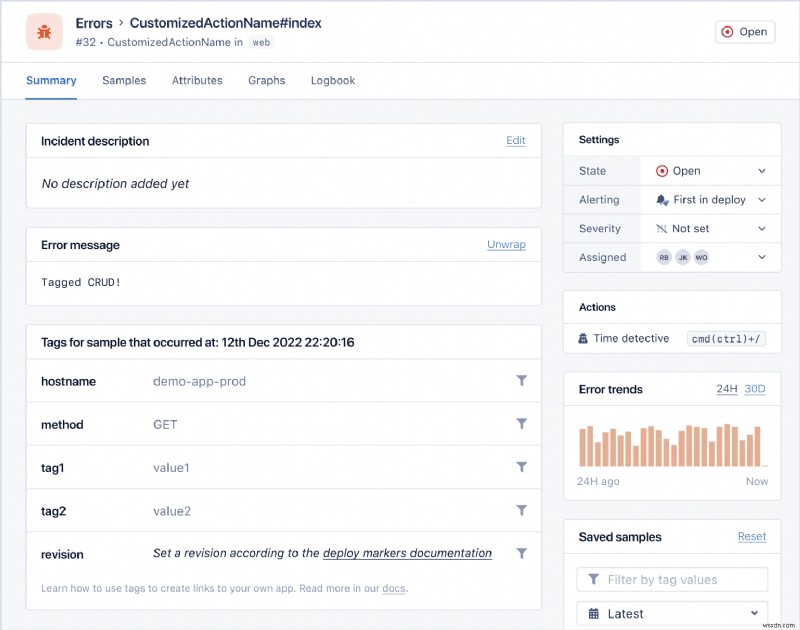Click the JK assignee avatar
Image resolution: width=800 pixels, height=630 pixels.
pyautogui.click(x=683, y=258)
